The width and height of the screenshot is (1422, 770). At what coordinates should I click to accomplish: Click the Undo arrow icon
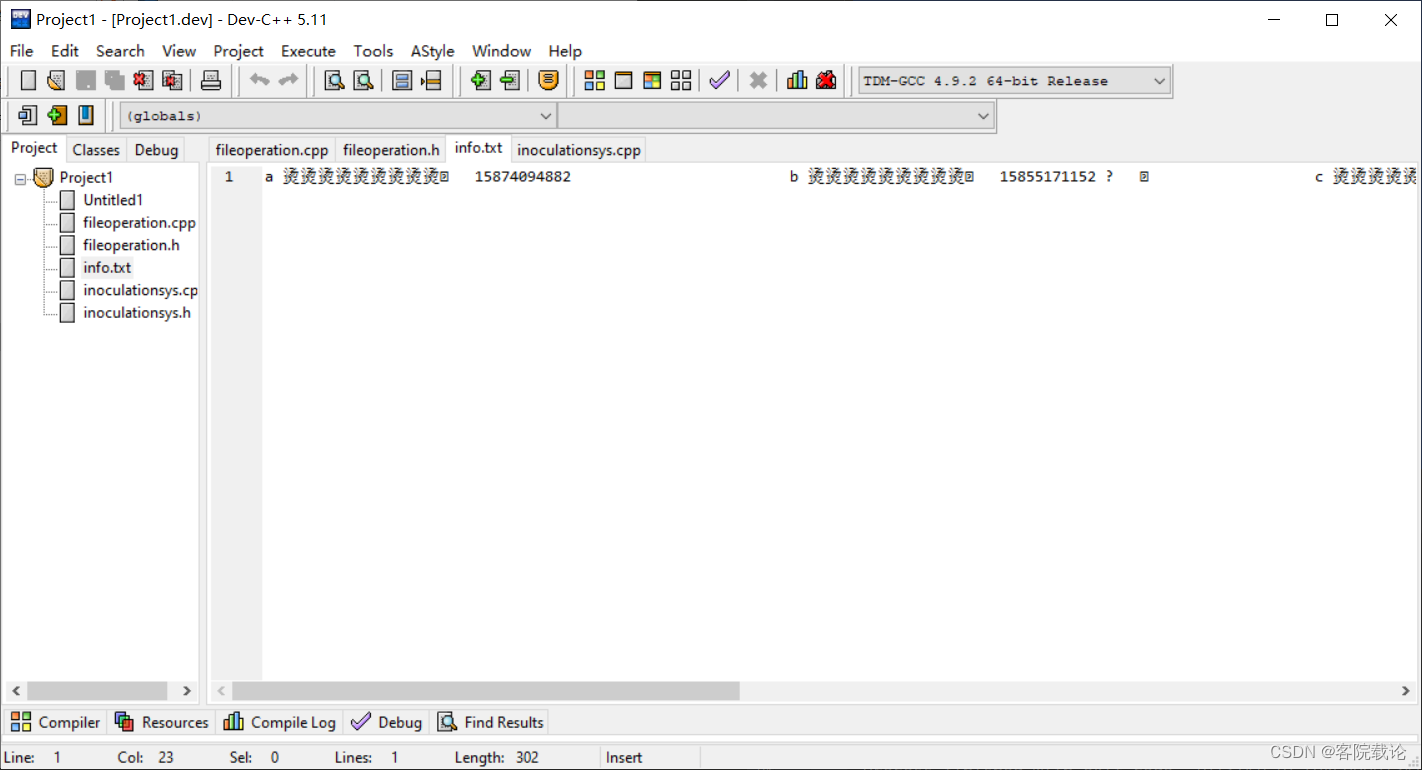pyautogui.click(x=259, y=80)
